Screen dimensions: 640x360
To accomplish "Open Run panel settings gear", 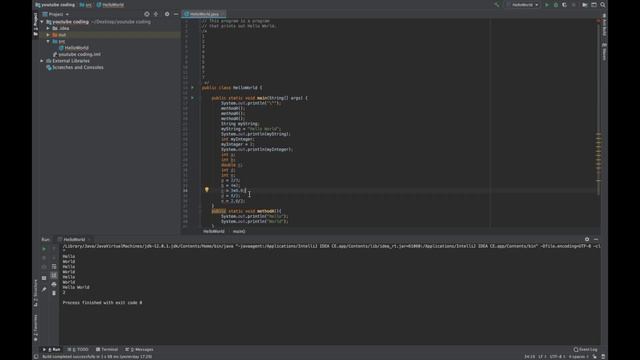I will tap(587, 240).
